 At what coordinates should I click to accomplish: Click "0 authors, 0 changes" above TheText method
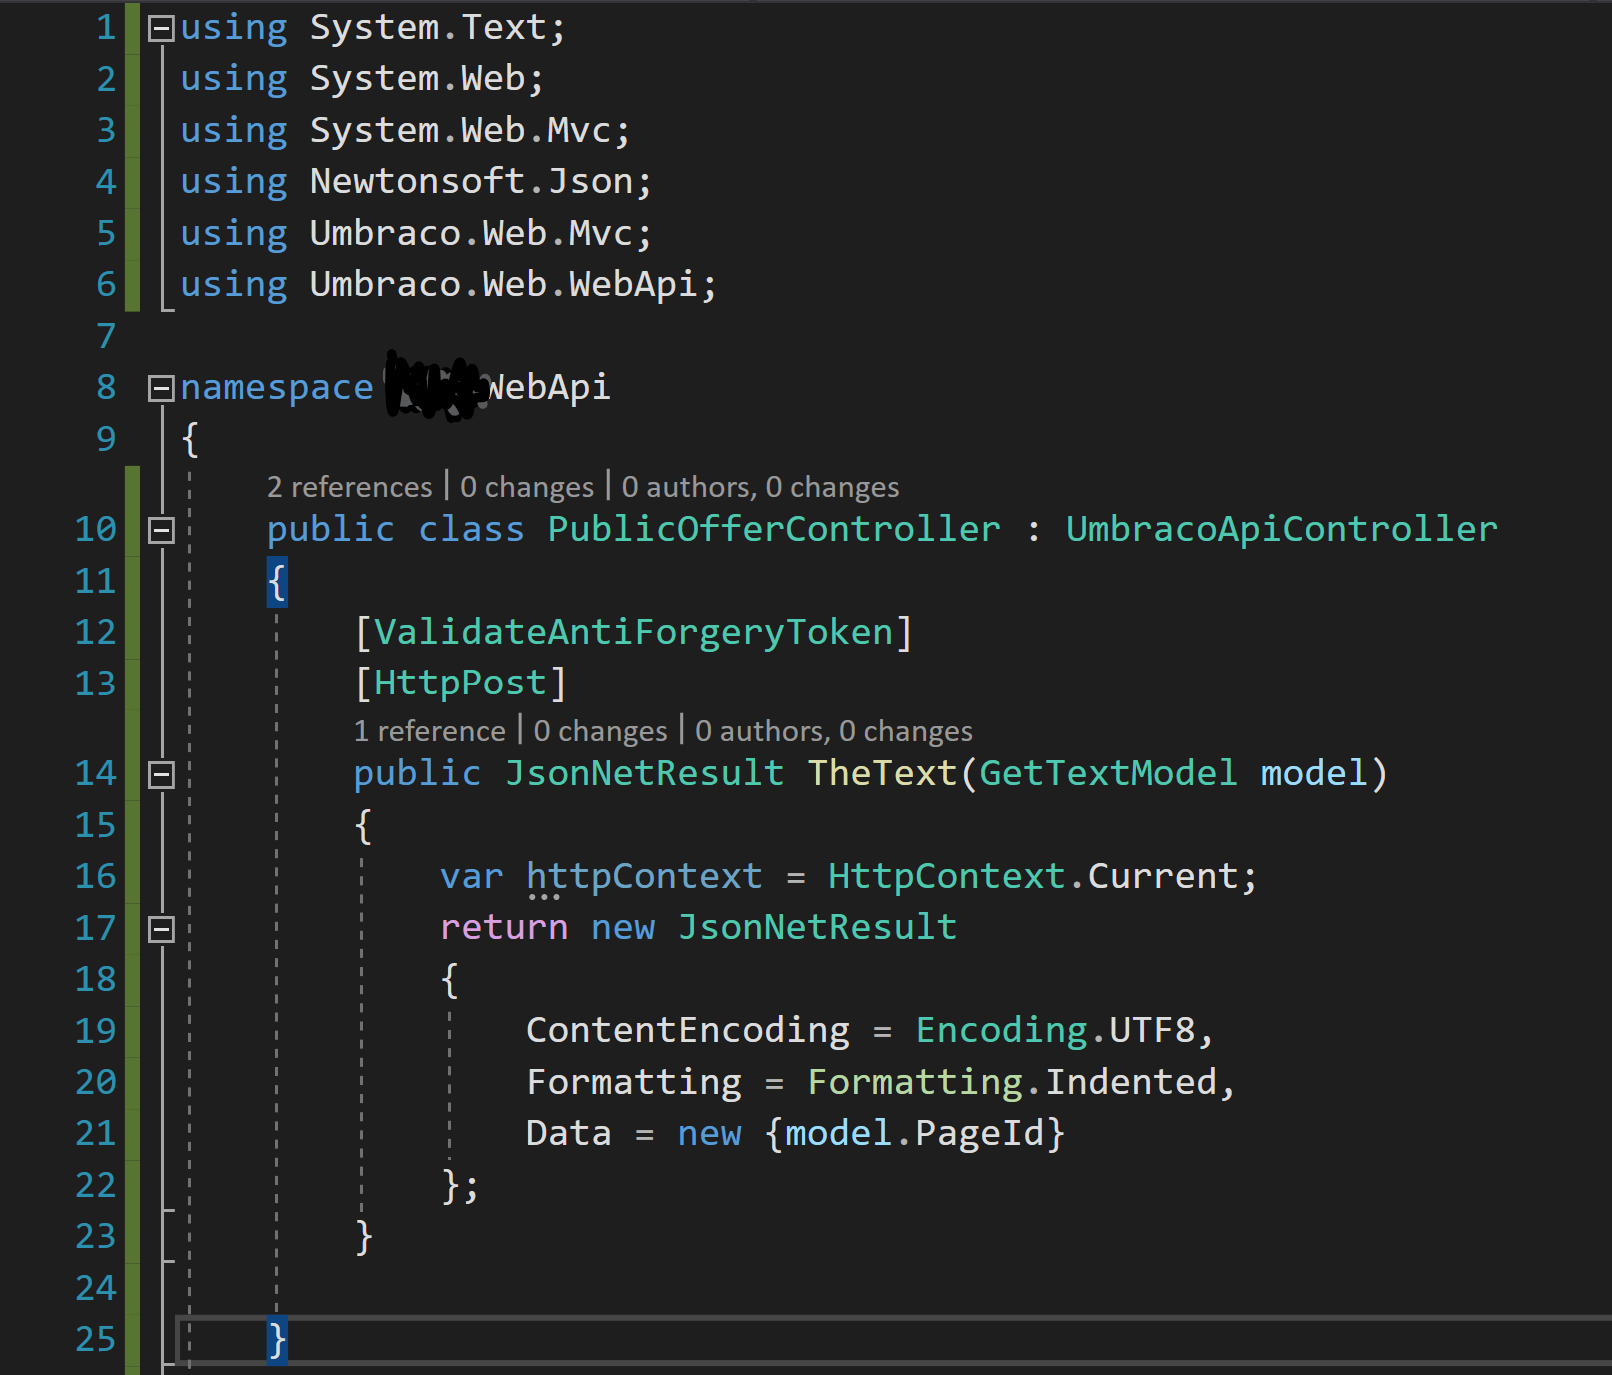(x=833, y=731)
